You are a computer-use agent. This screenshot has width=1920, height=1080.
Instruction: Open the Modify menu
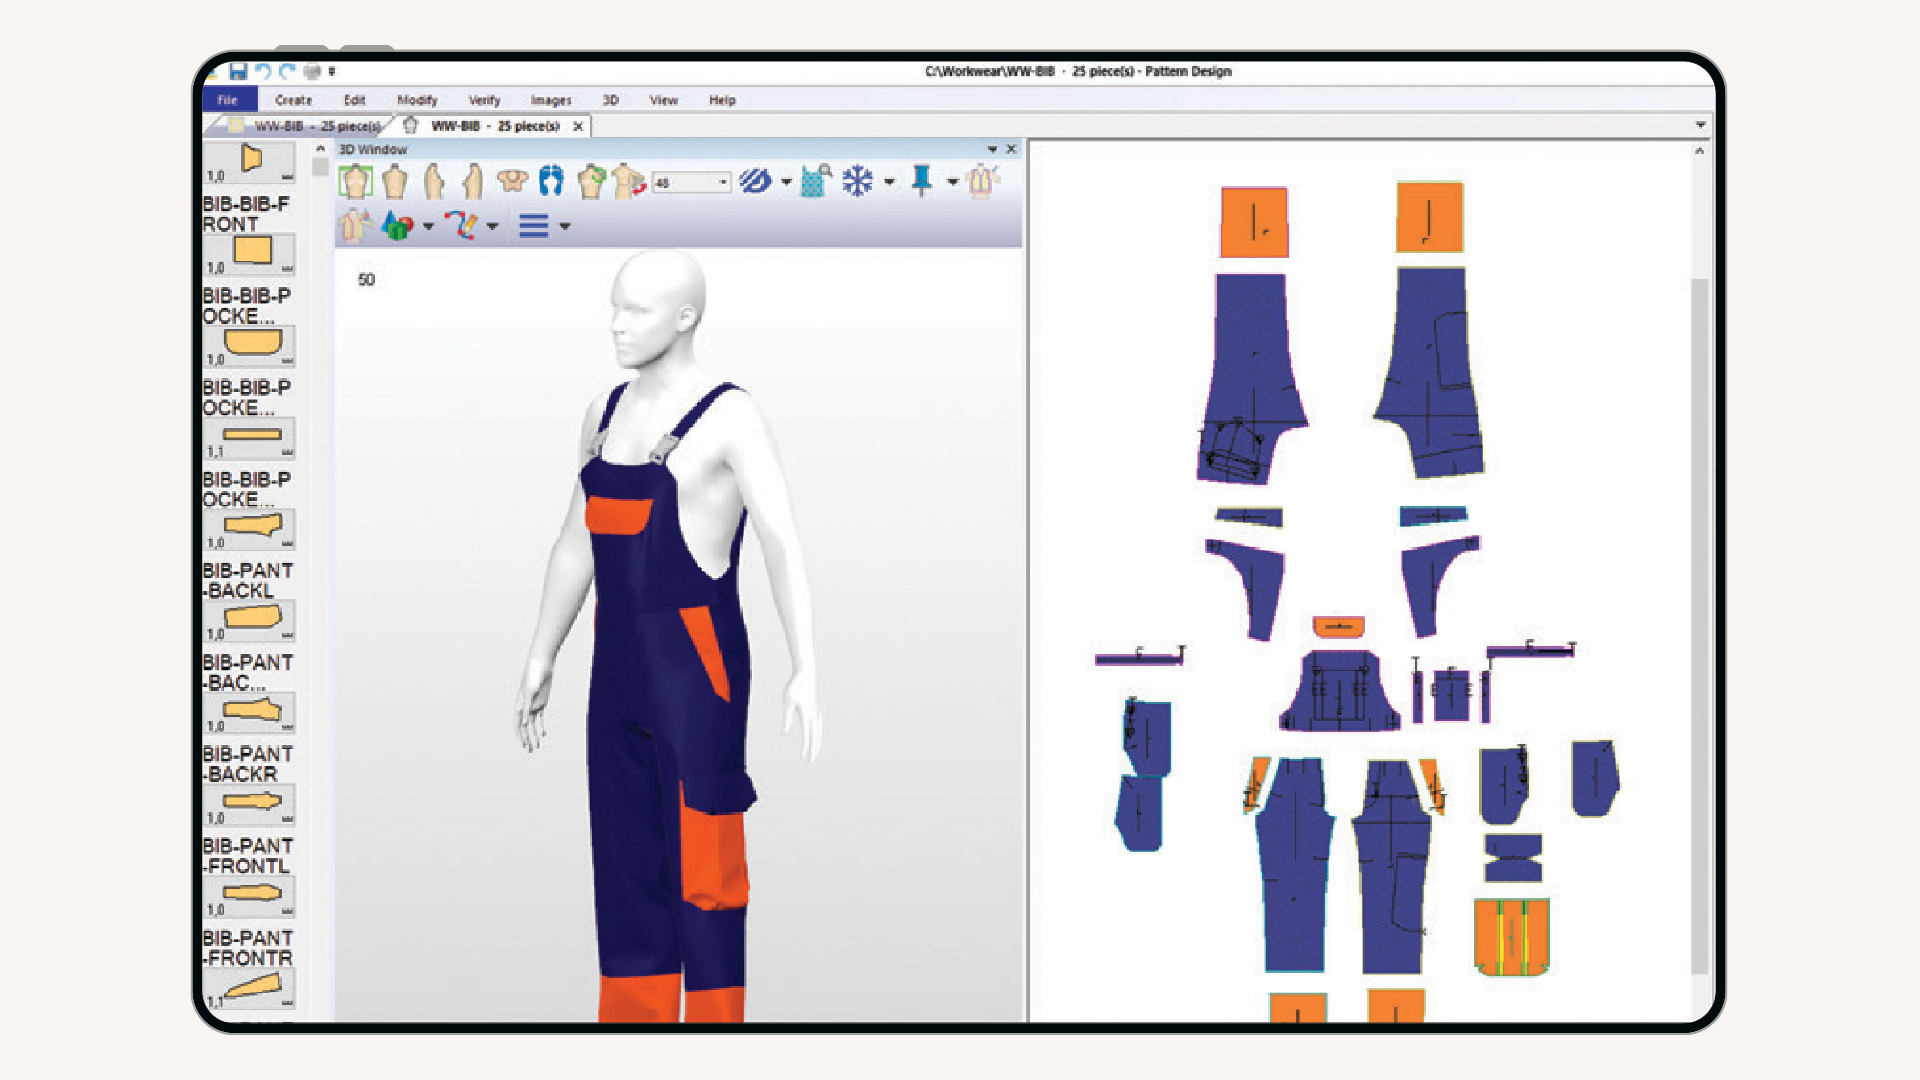point(418,100)
